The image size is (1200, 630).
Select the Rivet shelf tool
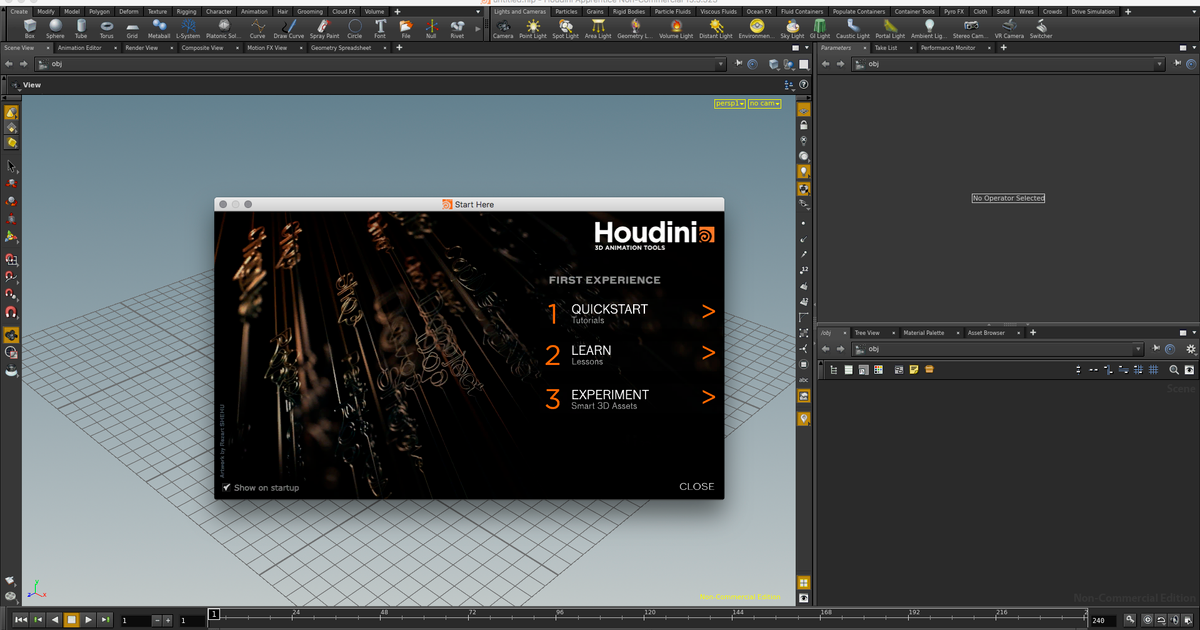(x=457, y=28)
